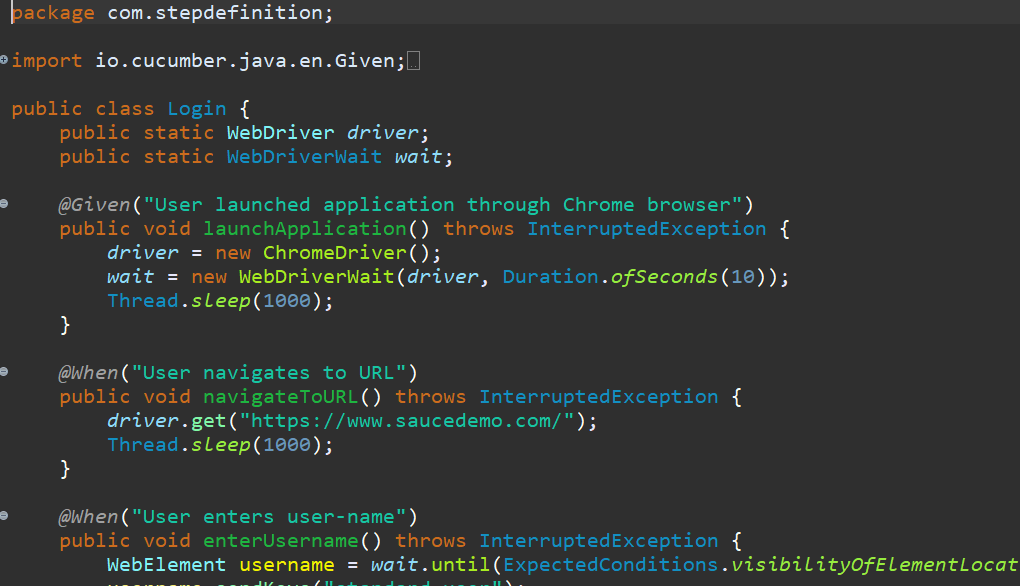Click InterruptedException in launchApplication signature
Viewport: 1020px width, 586px height.
click(647, 229)
